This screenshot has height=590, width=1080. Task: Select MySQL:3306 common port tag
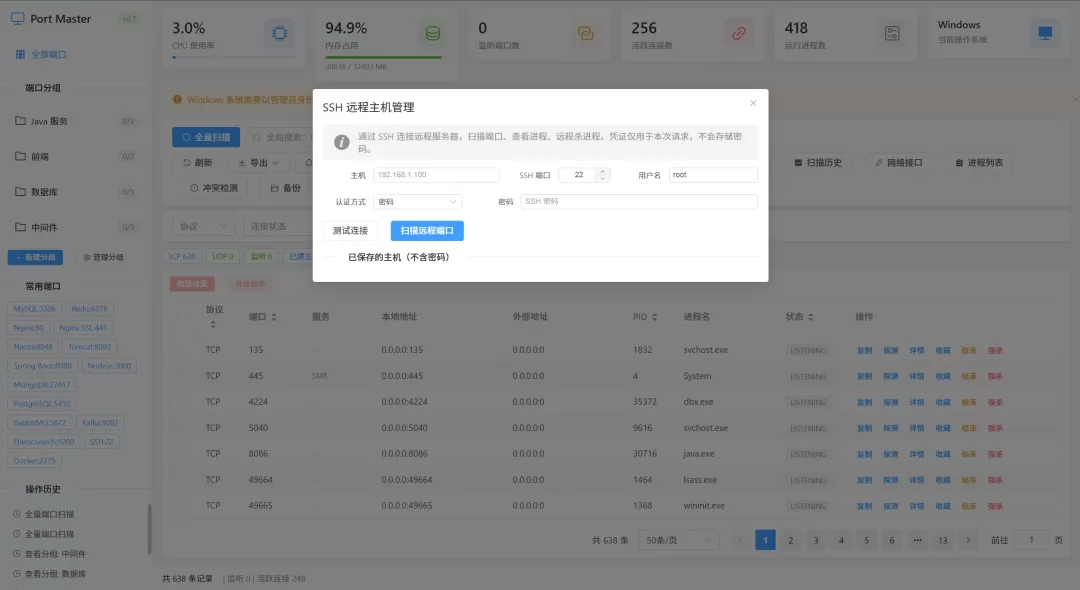[34, 309]
